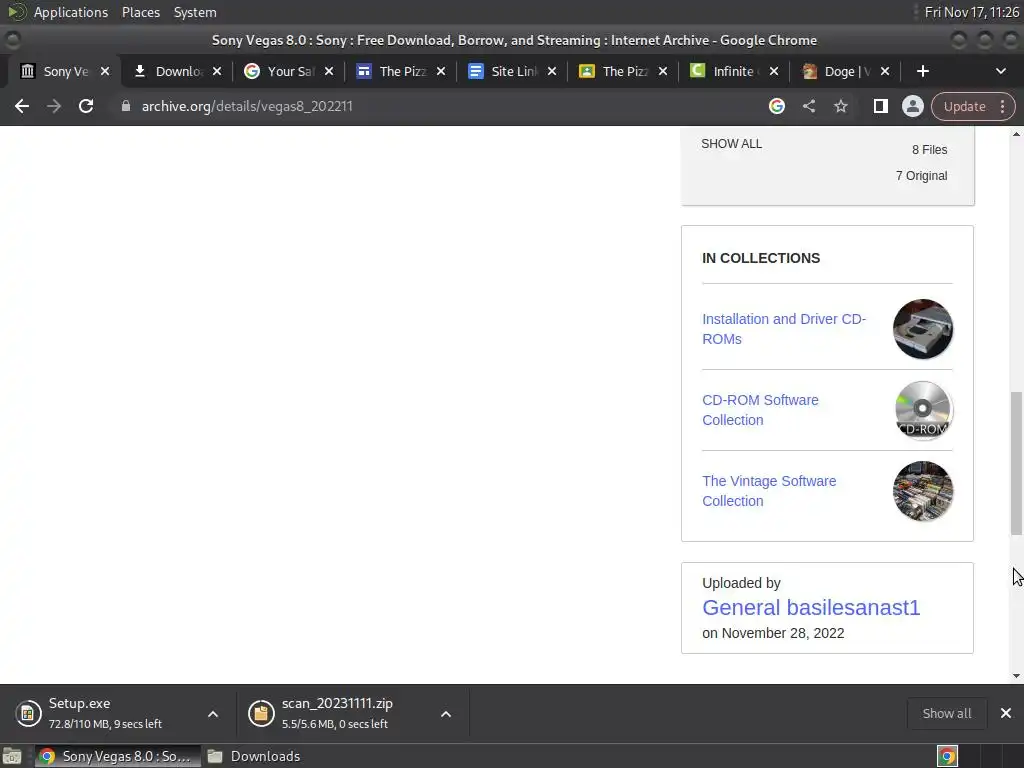The image size is (1024, 768).
Task: Click the Chrome window menu button in titlebar
Action: [12, 40]
